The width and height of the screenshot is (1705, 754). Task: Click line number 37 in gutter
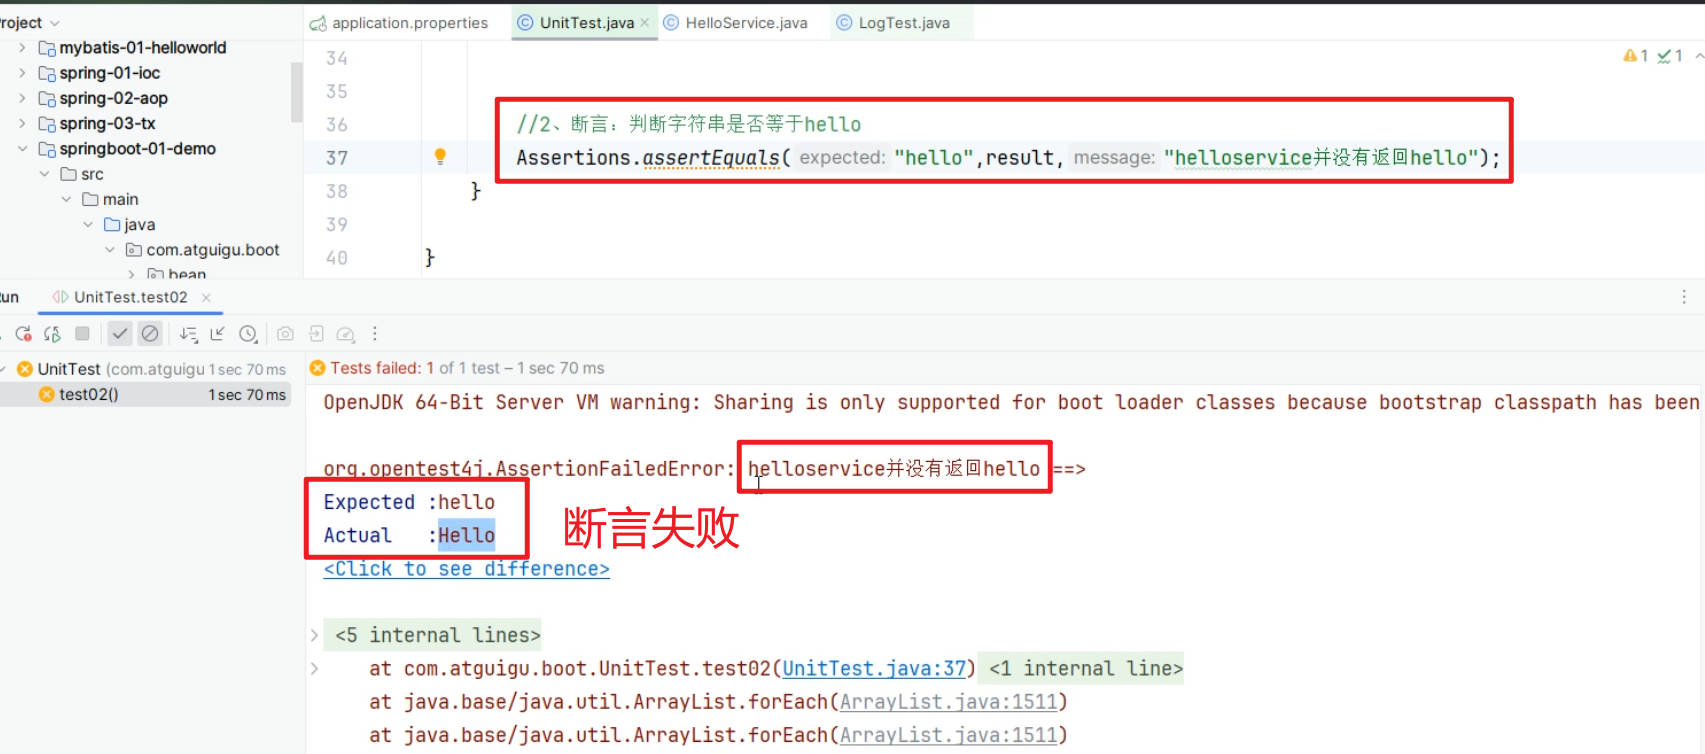point(337,158)
